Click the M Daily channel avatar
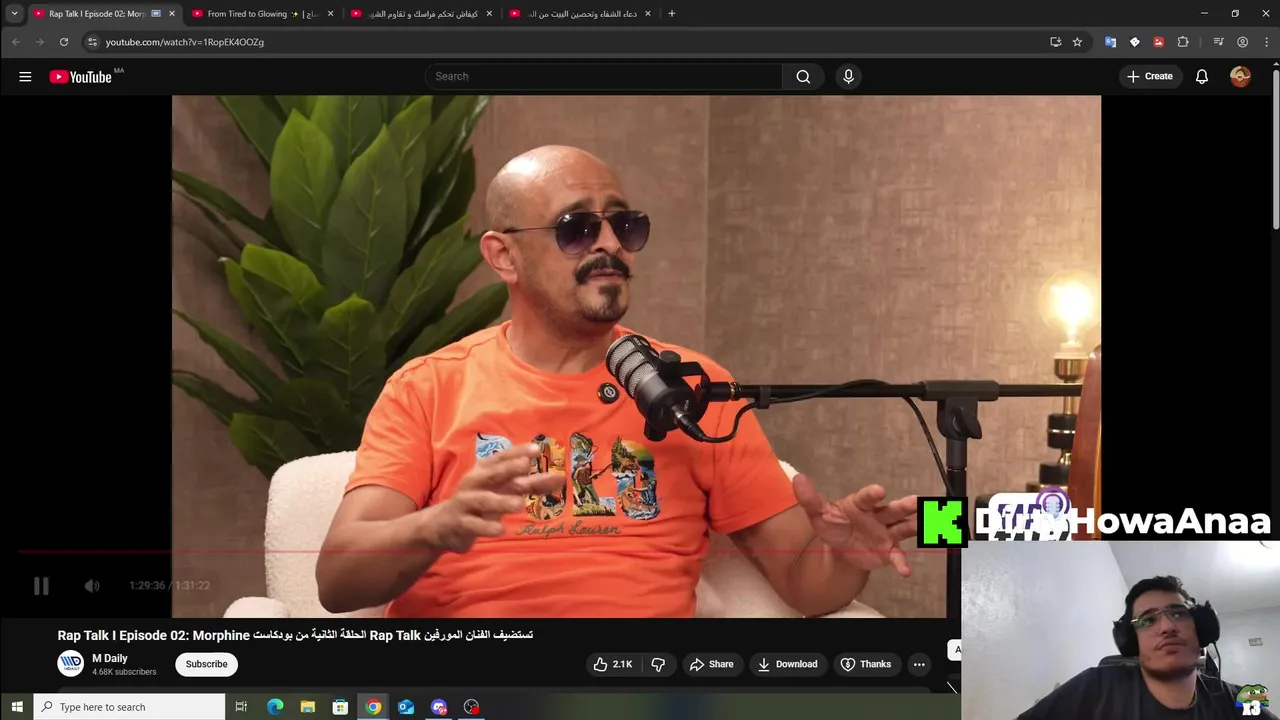Viewport: 1280px width, 720px height. (70, 664)
